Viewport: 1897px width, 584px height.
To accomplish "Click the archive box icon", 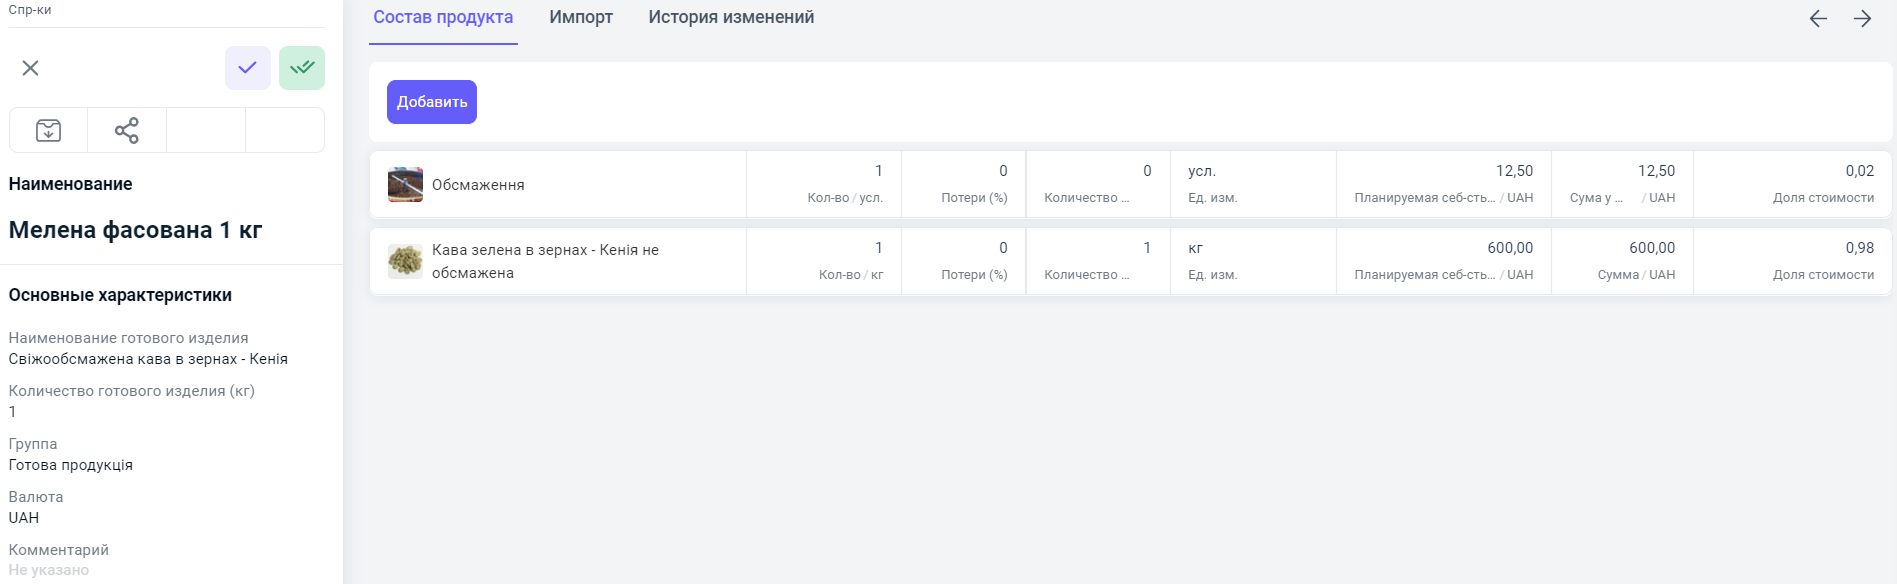I will click(x=48, y=131).
